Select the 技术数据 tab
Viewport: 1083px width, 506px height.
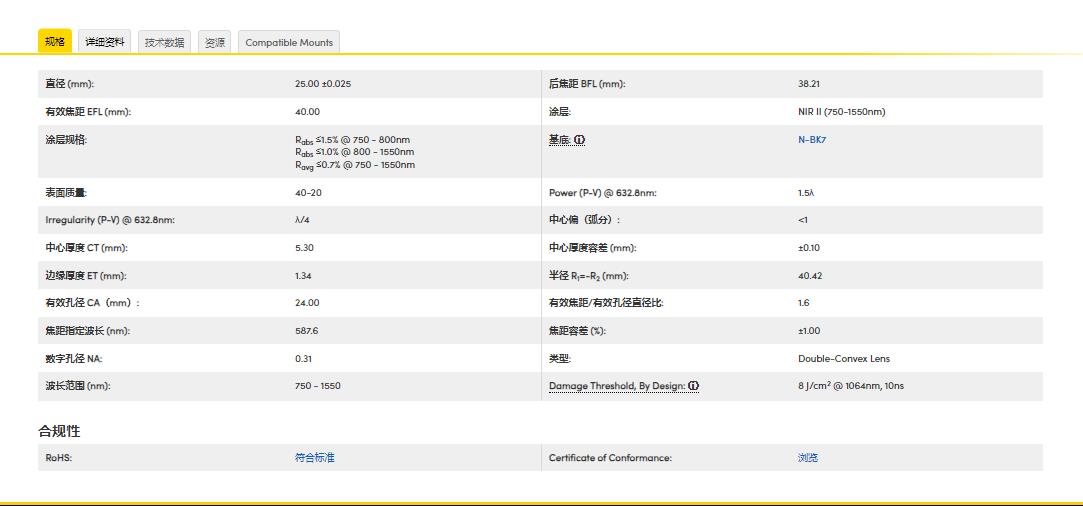(164, 42)
